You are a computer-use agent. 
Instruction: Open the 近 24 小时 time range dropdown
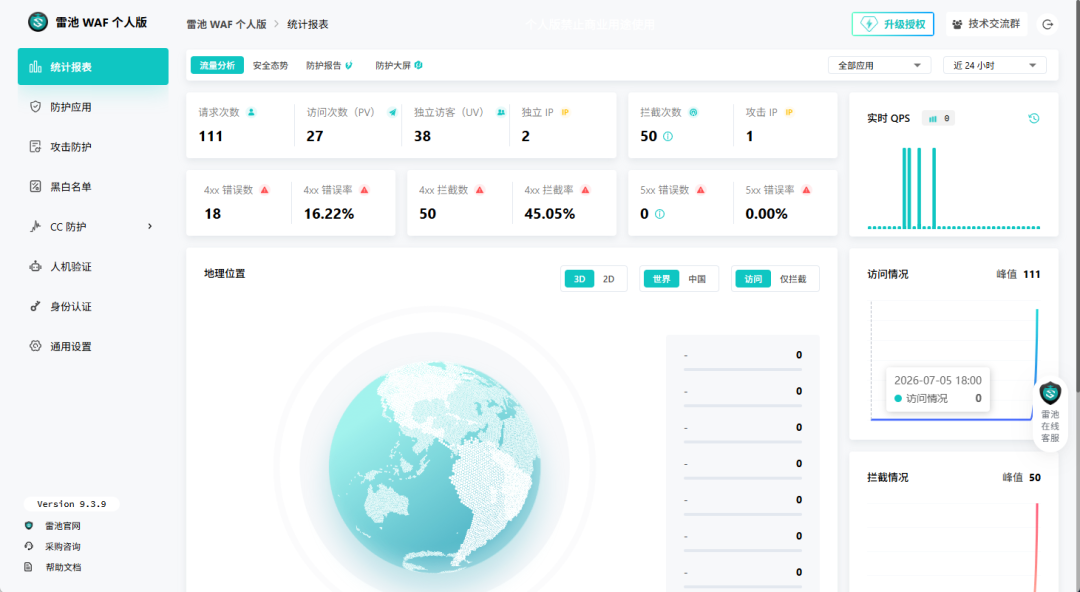click(x=995, y=65)
